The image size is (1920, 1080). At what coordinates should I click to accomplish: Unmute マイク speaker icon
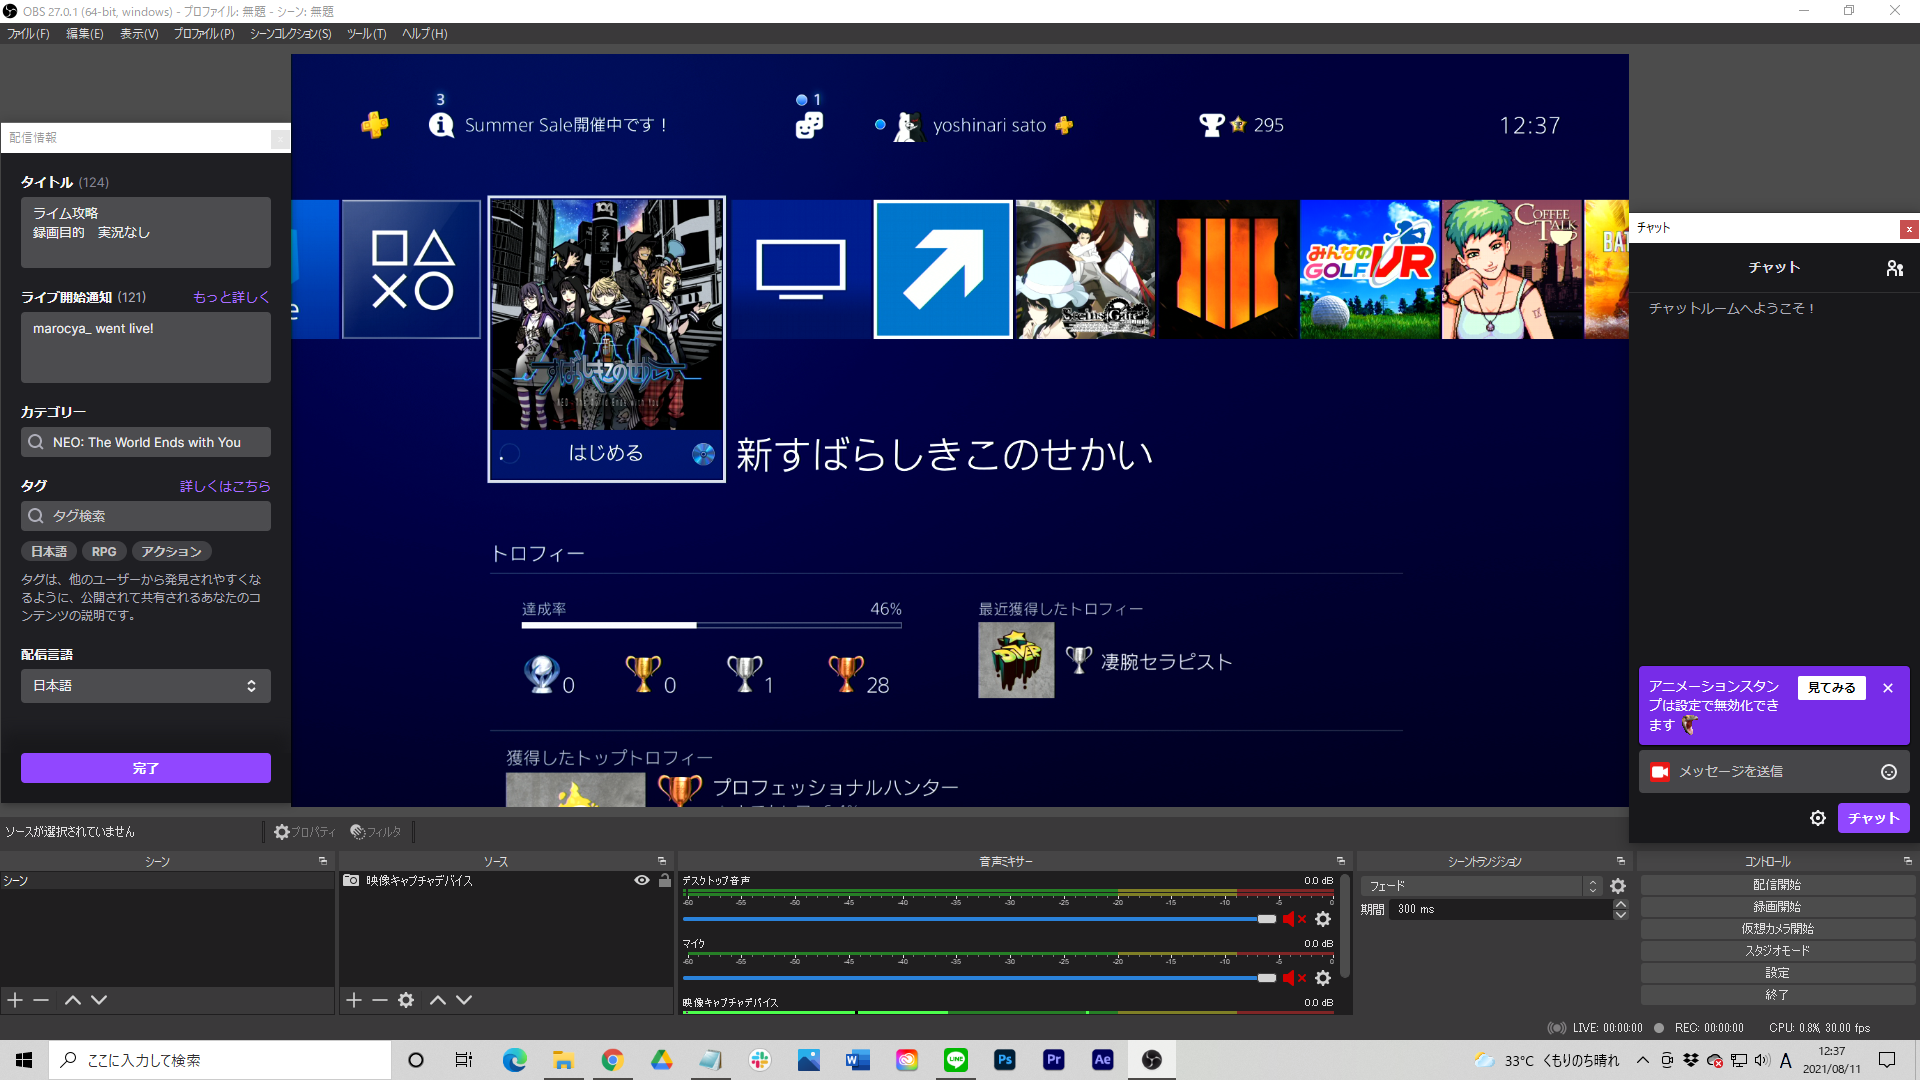click(x=1294, y=978)
